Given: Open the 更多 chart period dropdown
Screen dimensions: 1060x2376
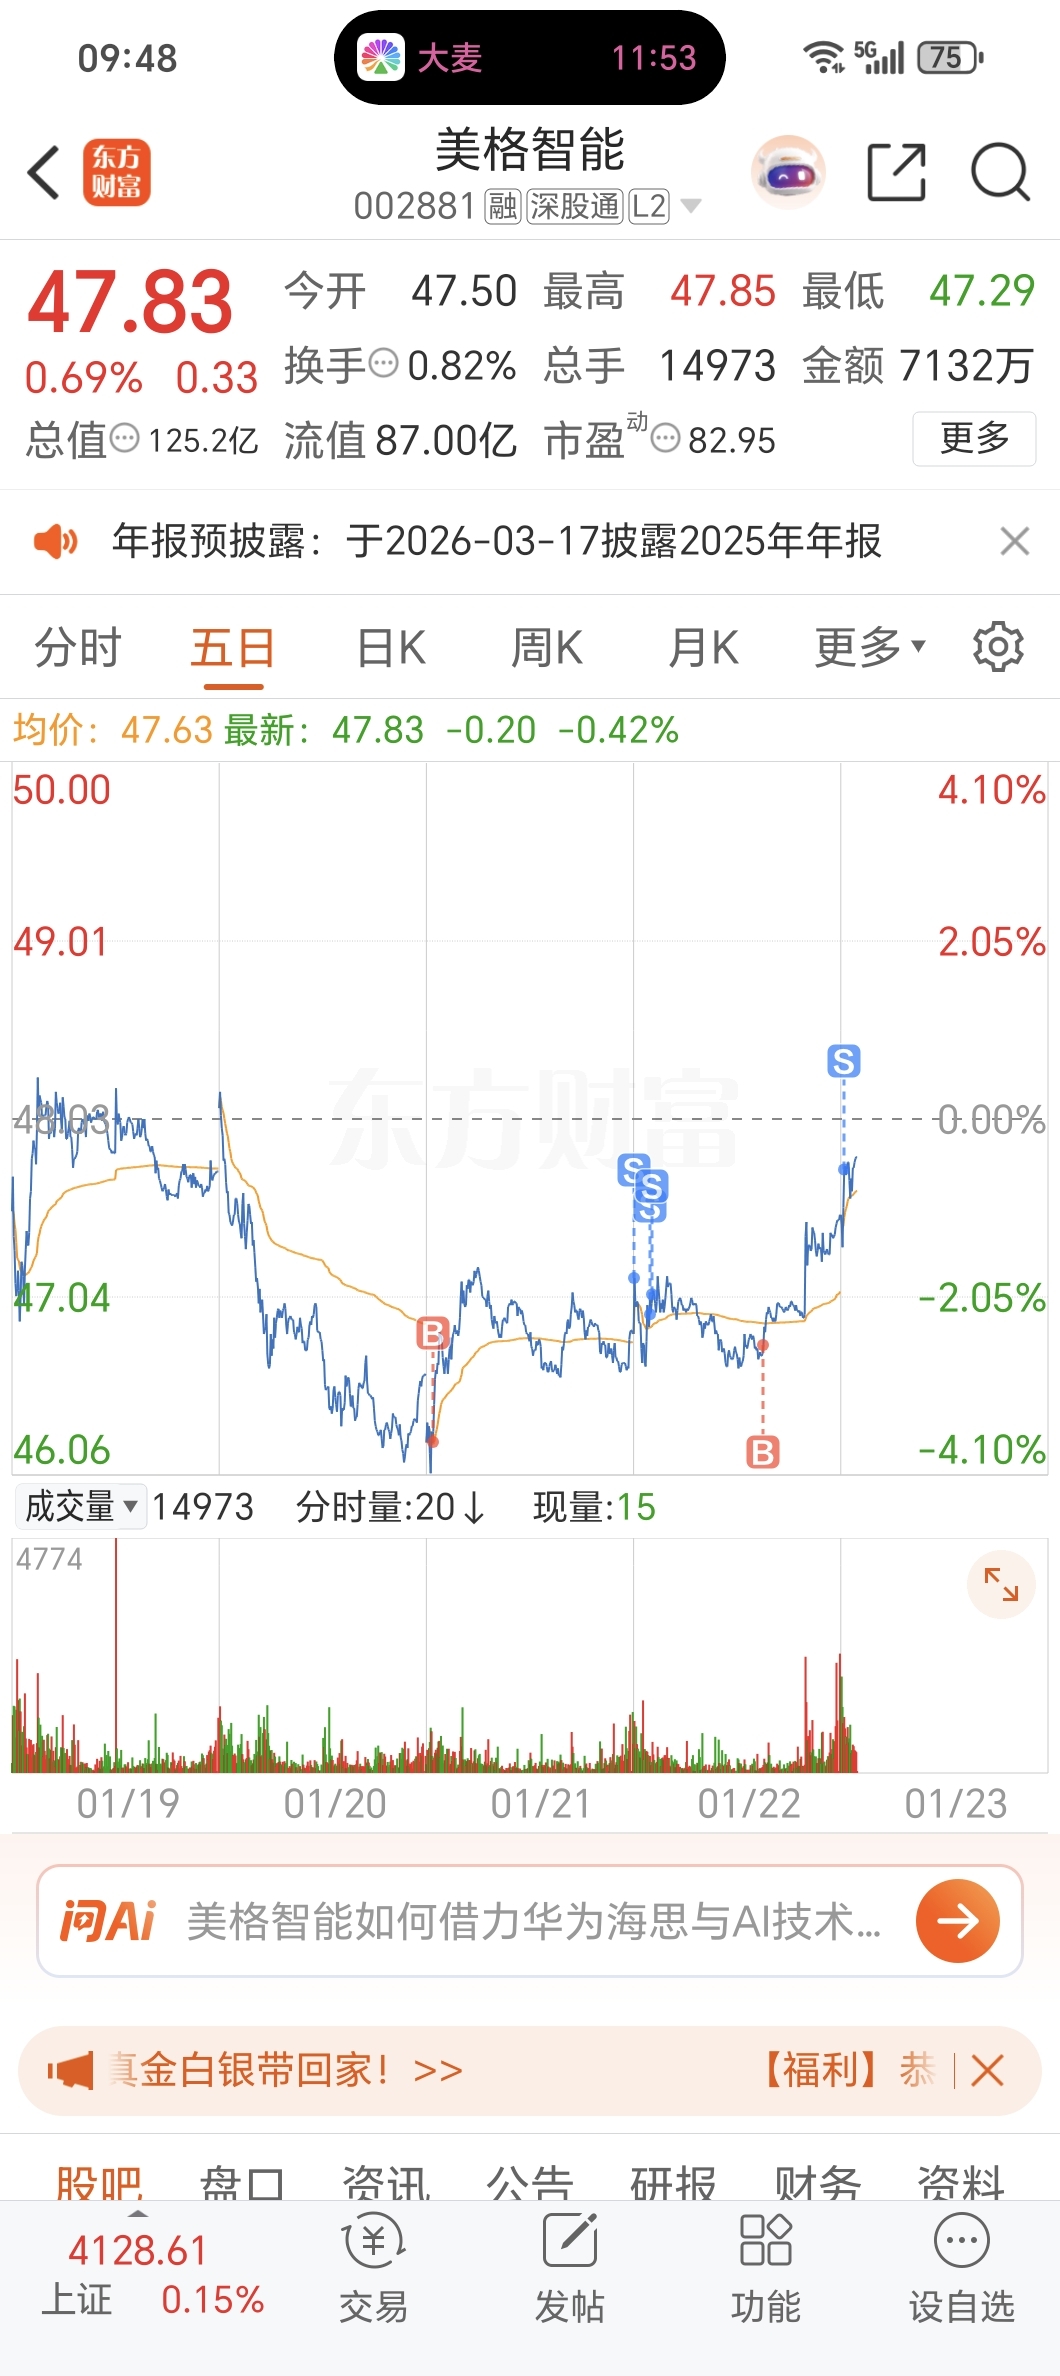Looking at the screenshot, I should [x=869, y=647].
